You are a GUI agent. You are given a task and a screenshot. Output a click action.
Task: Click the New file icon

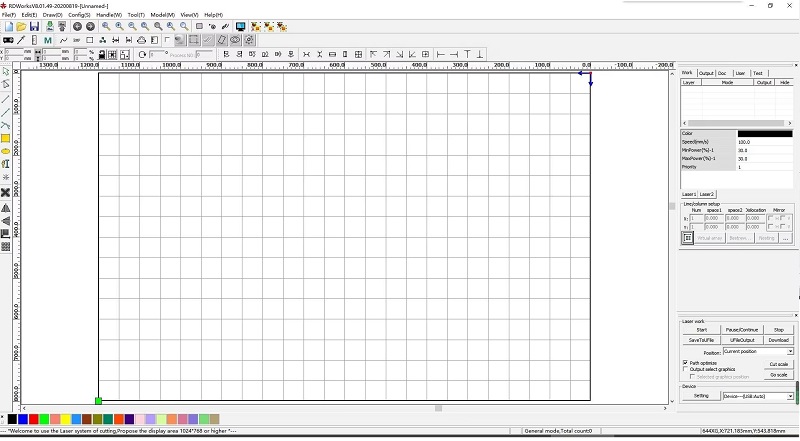(x=9, y=27)
